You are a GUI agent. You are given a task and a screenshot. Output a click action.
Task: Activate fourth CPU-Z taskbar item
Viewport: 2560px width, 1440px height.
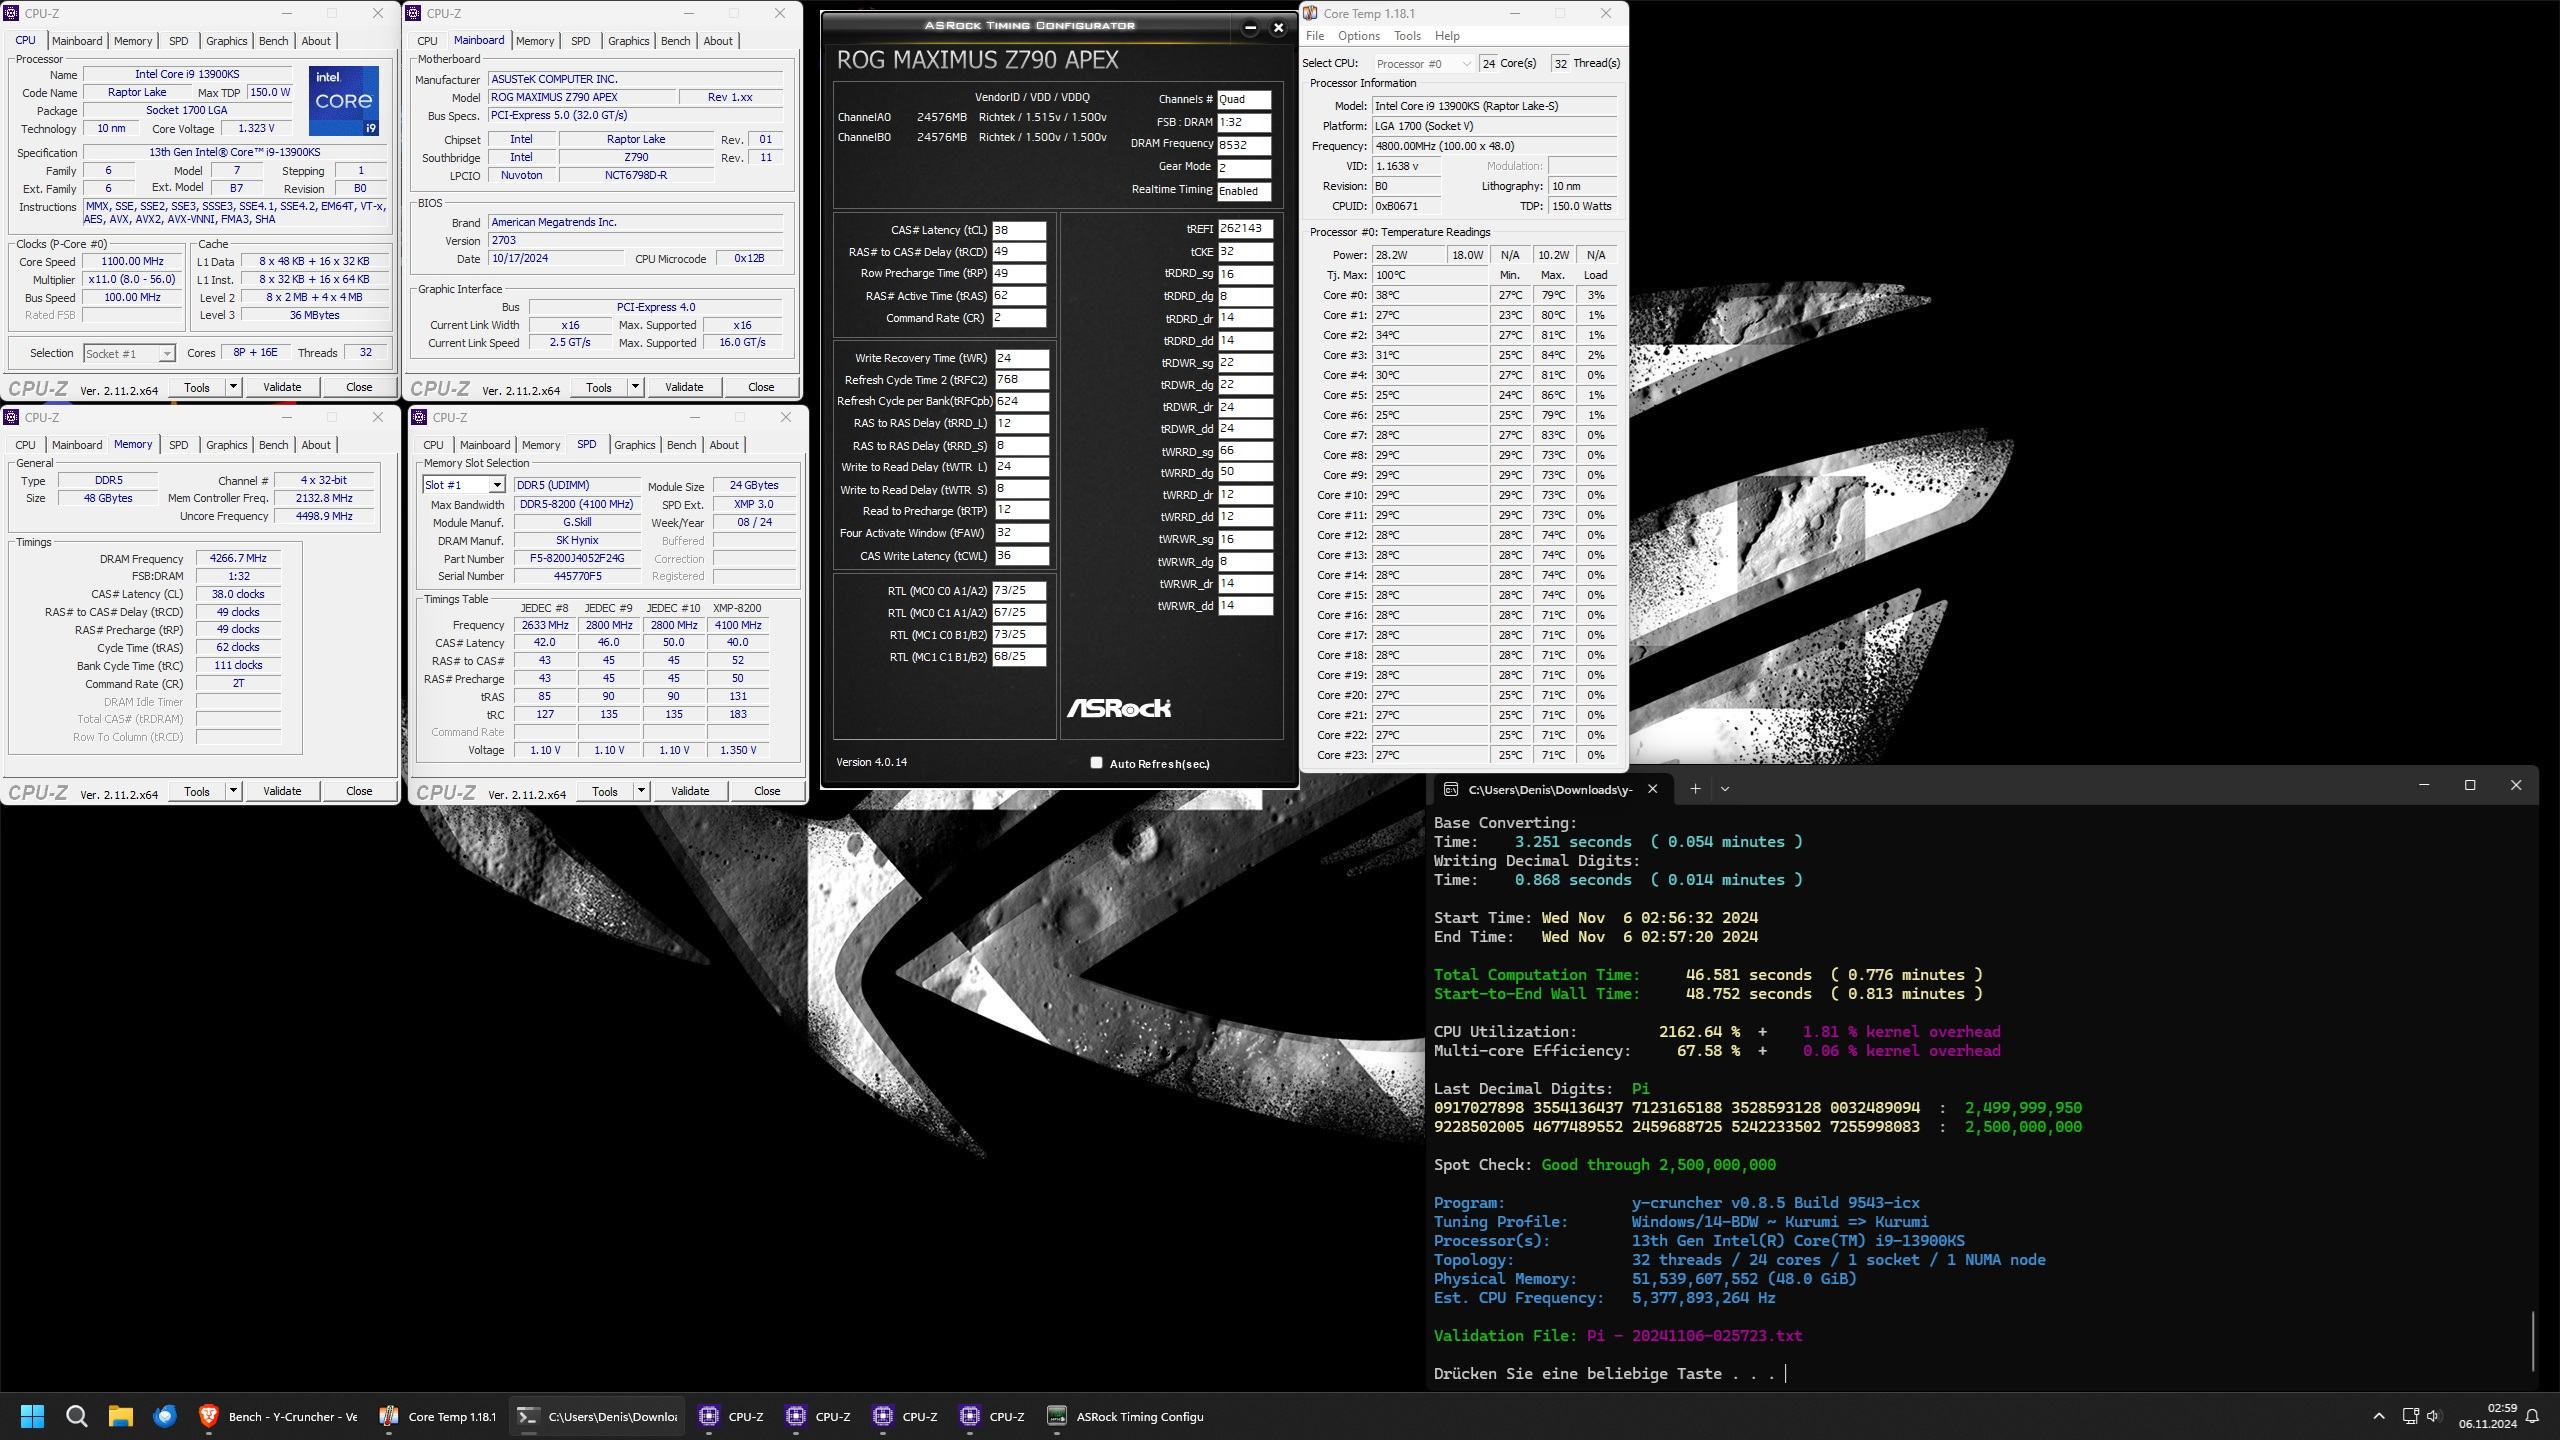[993, 1416]
